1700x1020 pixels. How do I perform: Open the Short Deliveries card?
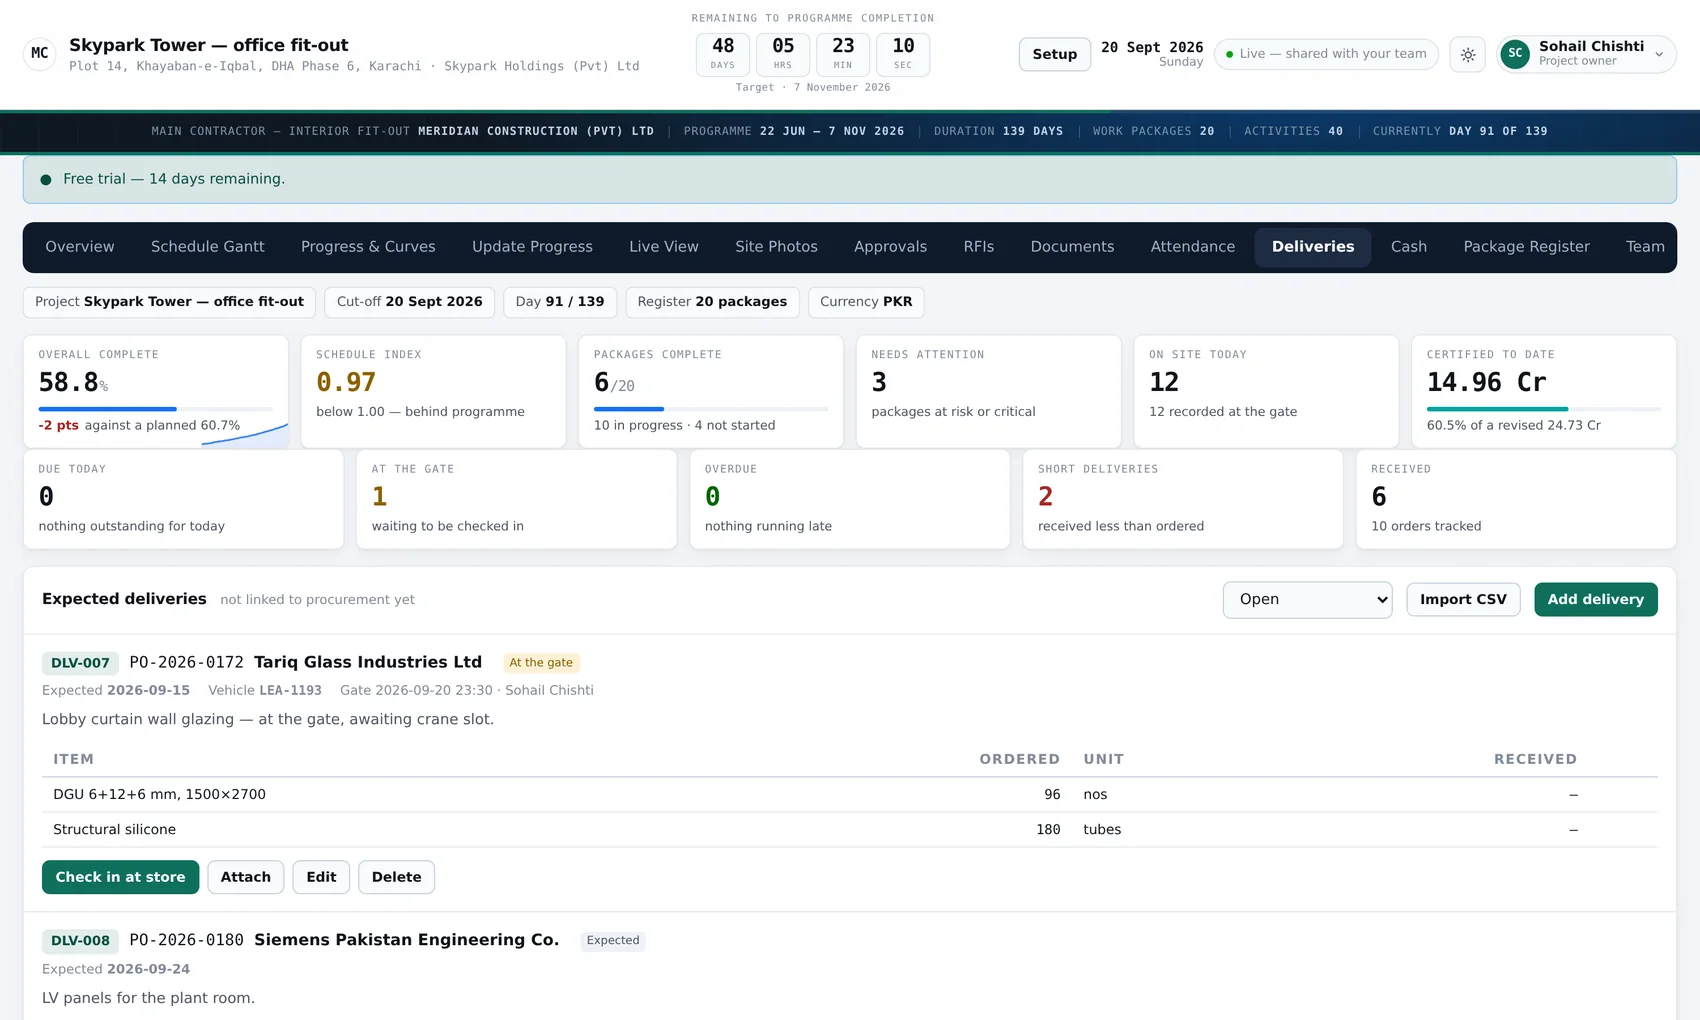(x=1182, y=499)
